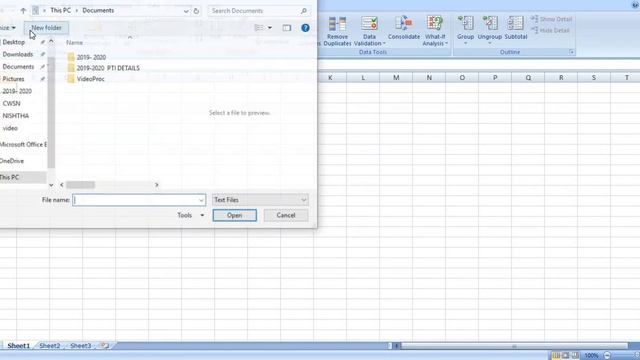
Task: Click the dialog Help question mark icon
Action: [x=305, y=28]
